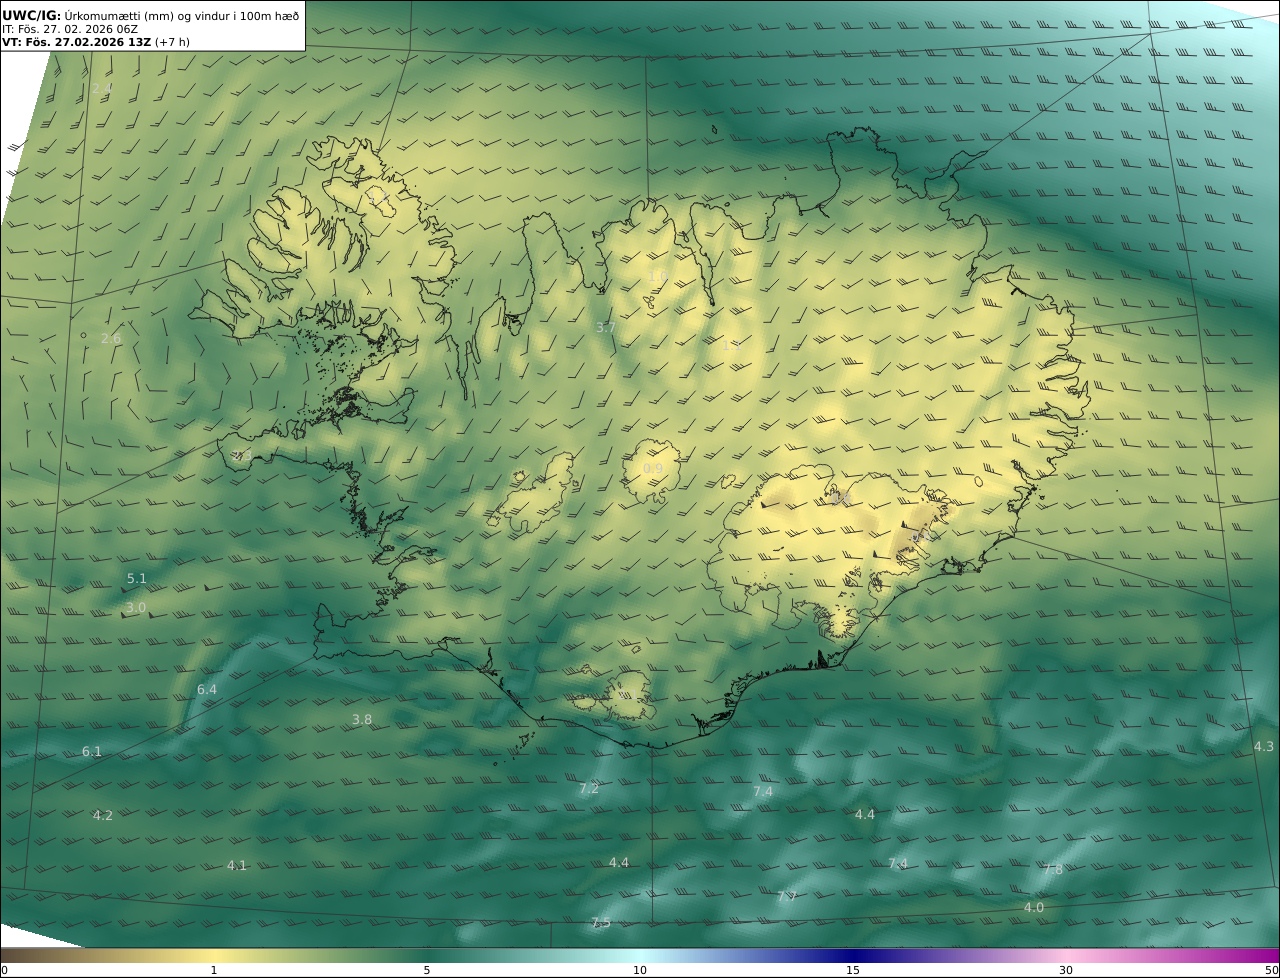Select the 7.2 value south of the coast
Viewport: 1280px width, 978px height.
point(589,788)
